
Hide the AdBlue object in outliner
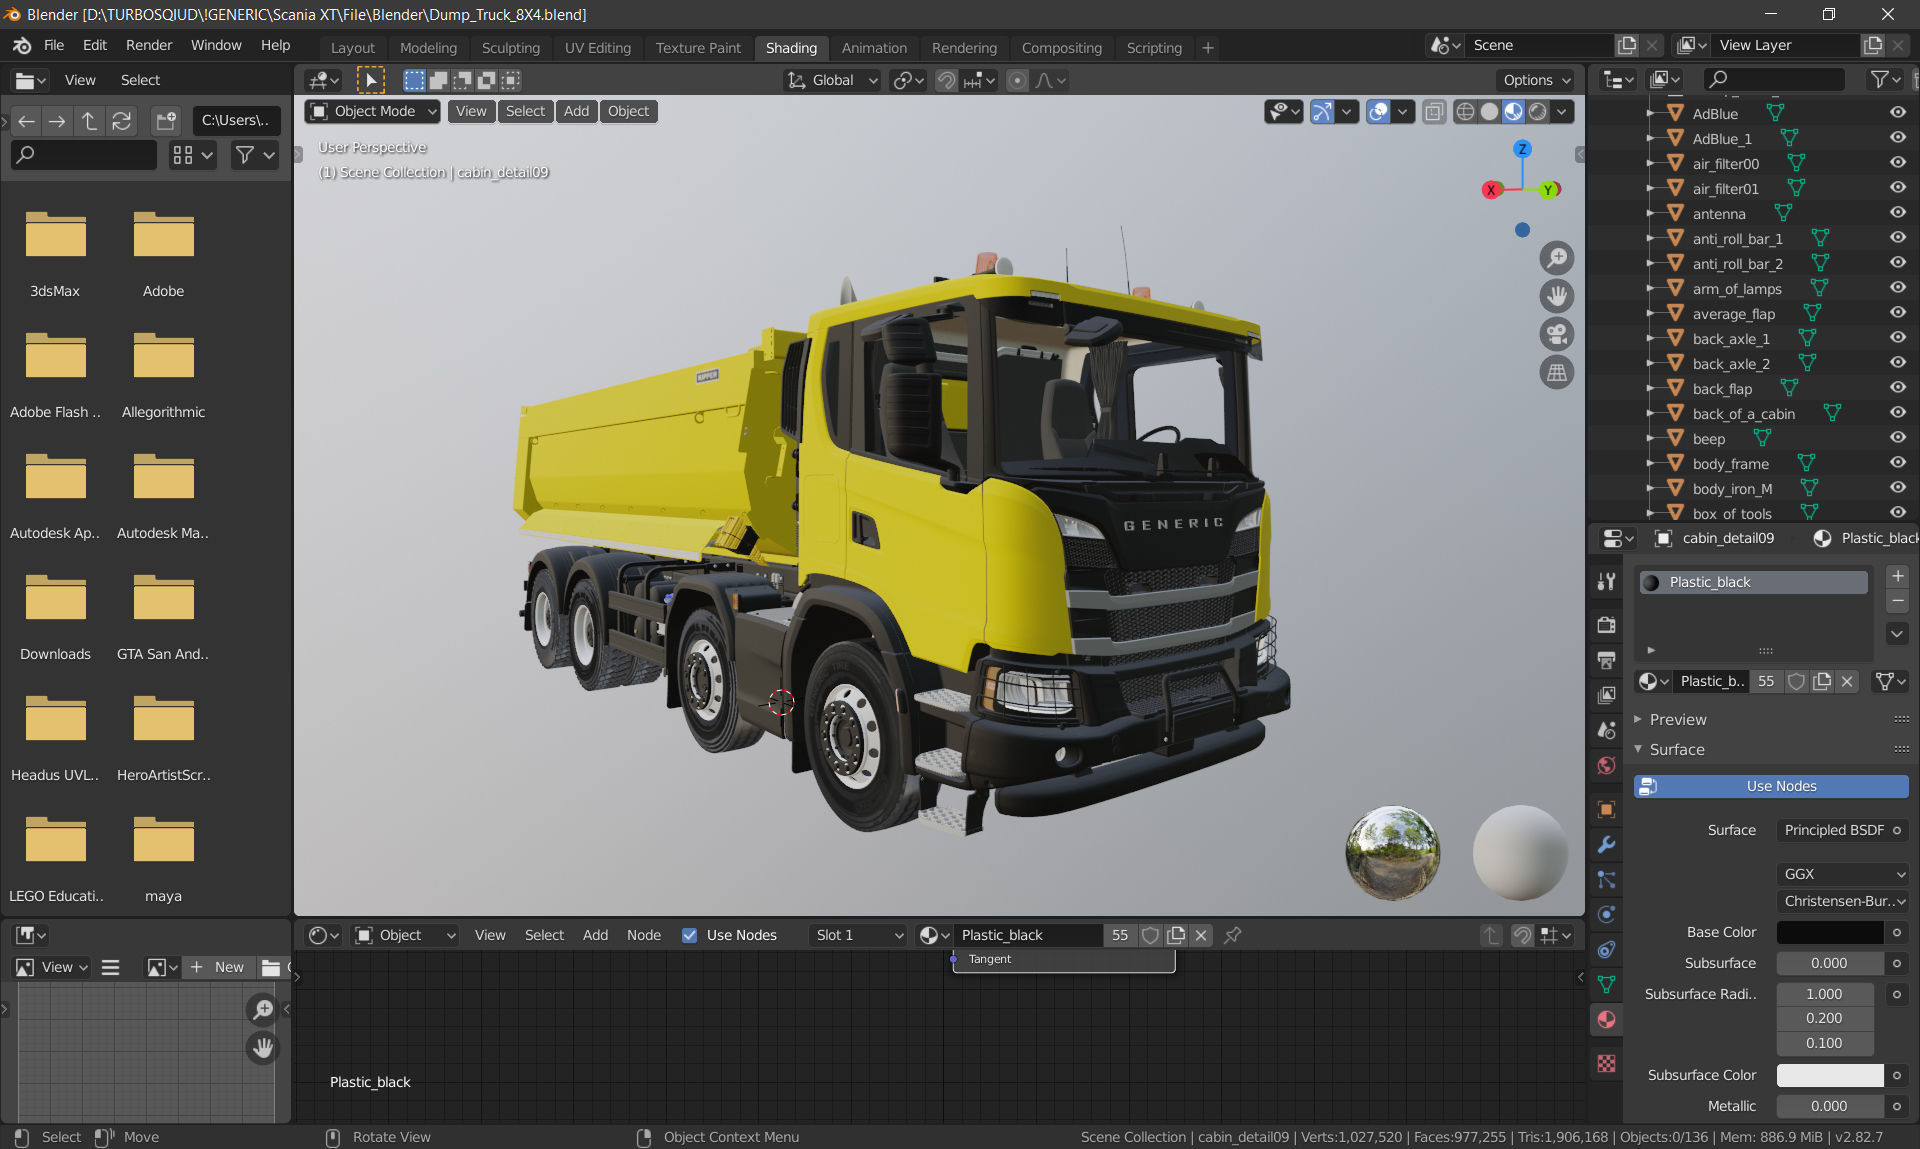click(1897, 113)
